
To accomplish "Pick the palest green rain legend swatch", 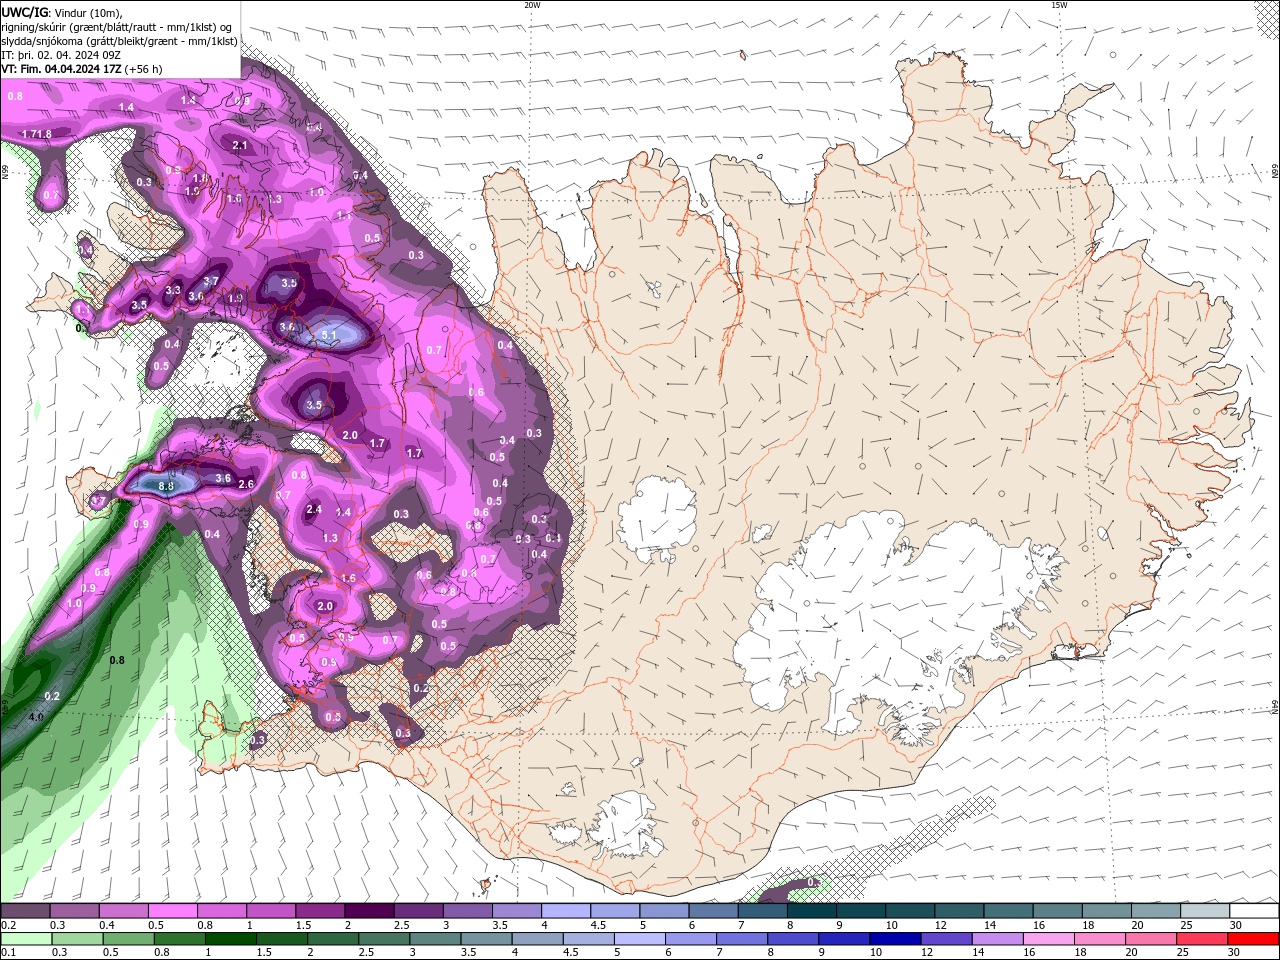I will coord(25,938).
